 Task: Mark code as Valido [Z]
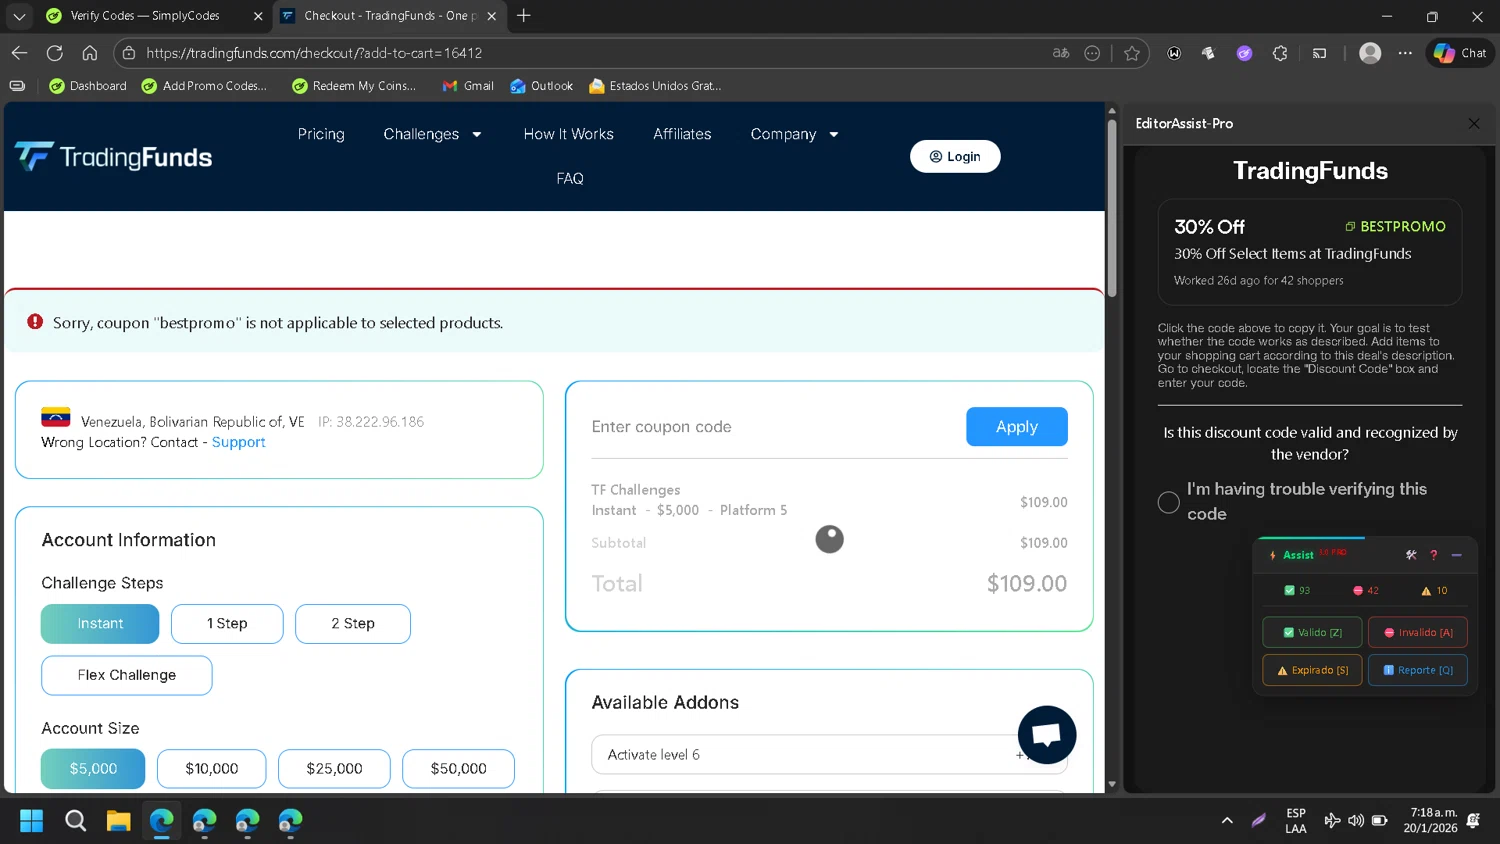[x=1312, y=632]
